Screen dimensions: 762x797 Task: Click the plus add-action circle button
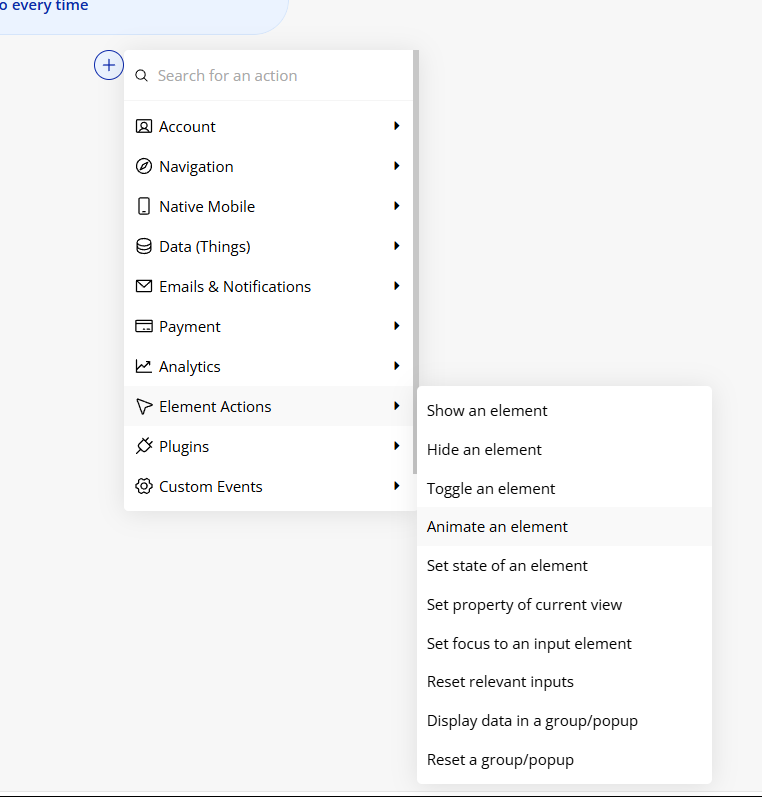pyautogui.click(x=109, y=65)
